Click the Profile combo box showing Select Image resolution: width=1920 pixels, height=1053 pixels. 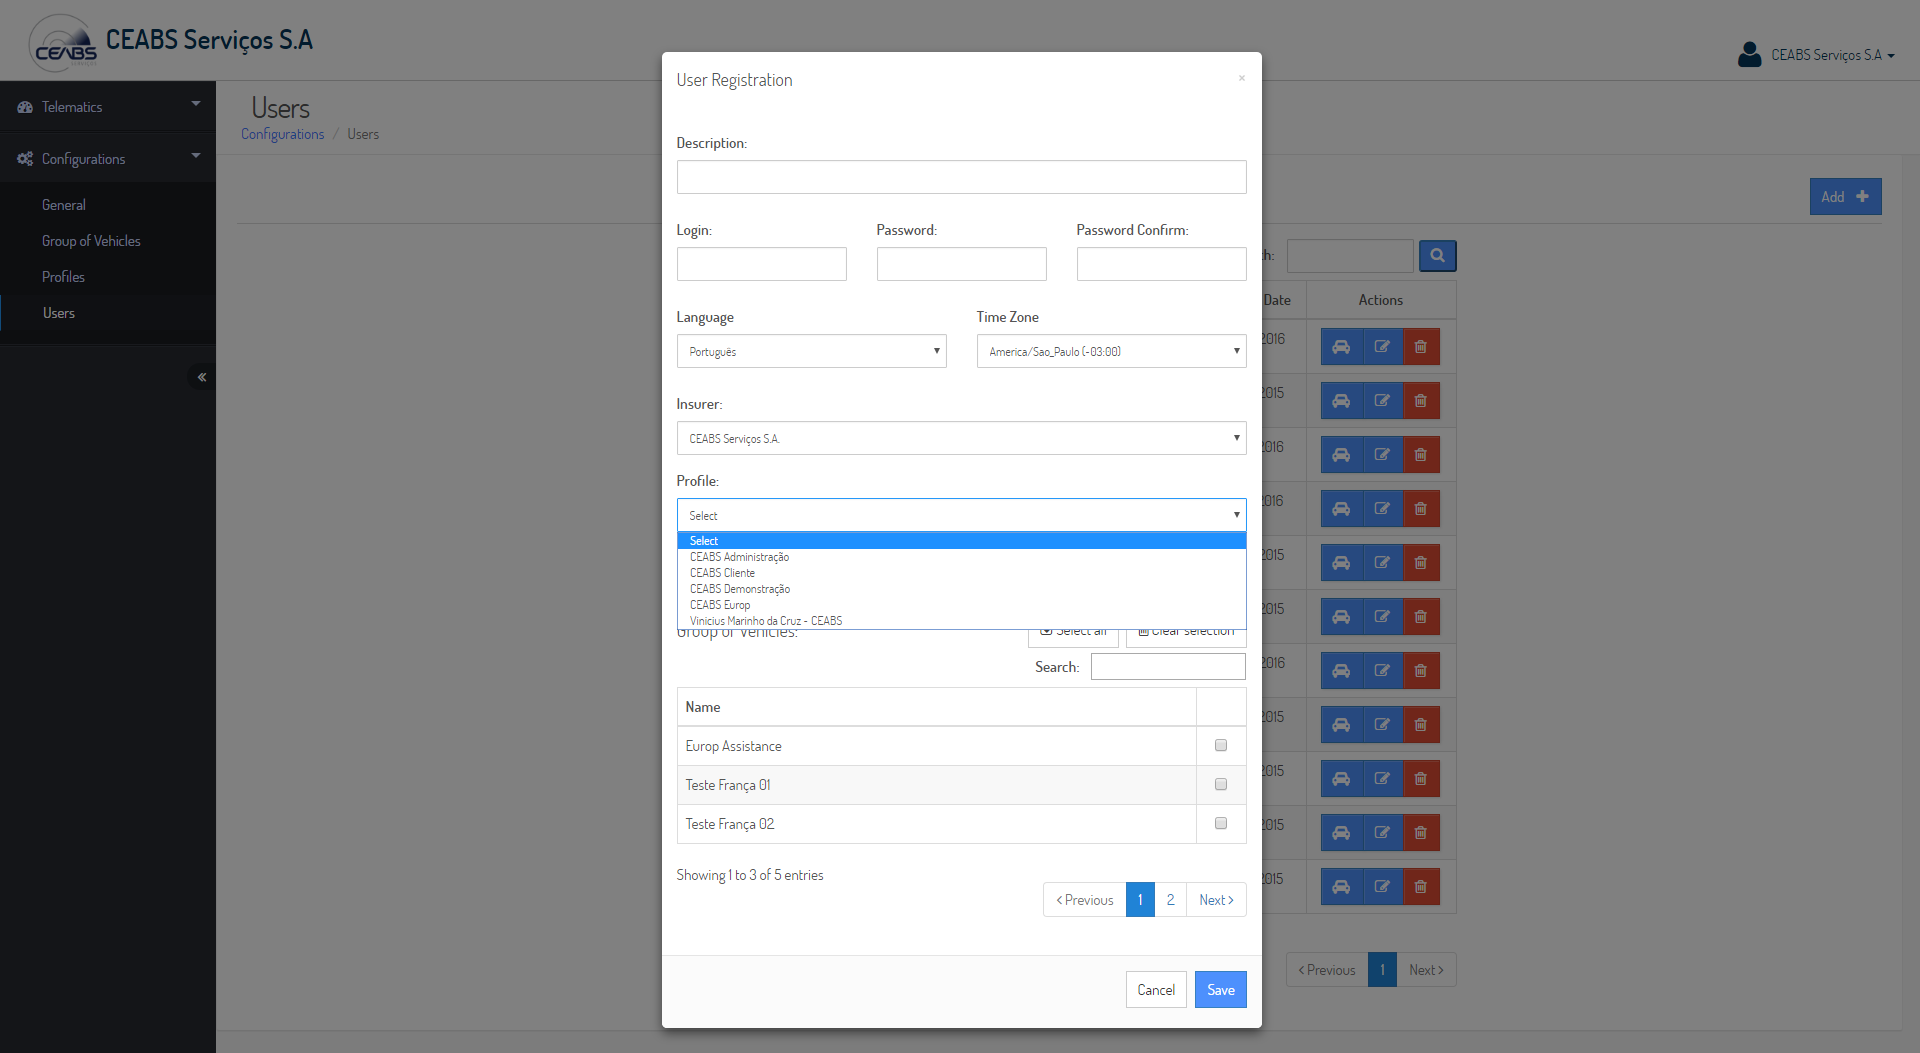(x=961, y=515)
